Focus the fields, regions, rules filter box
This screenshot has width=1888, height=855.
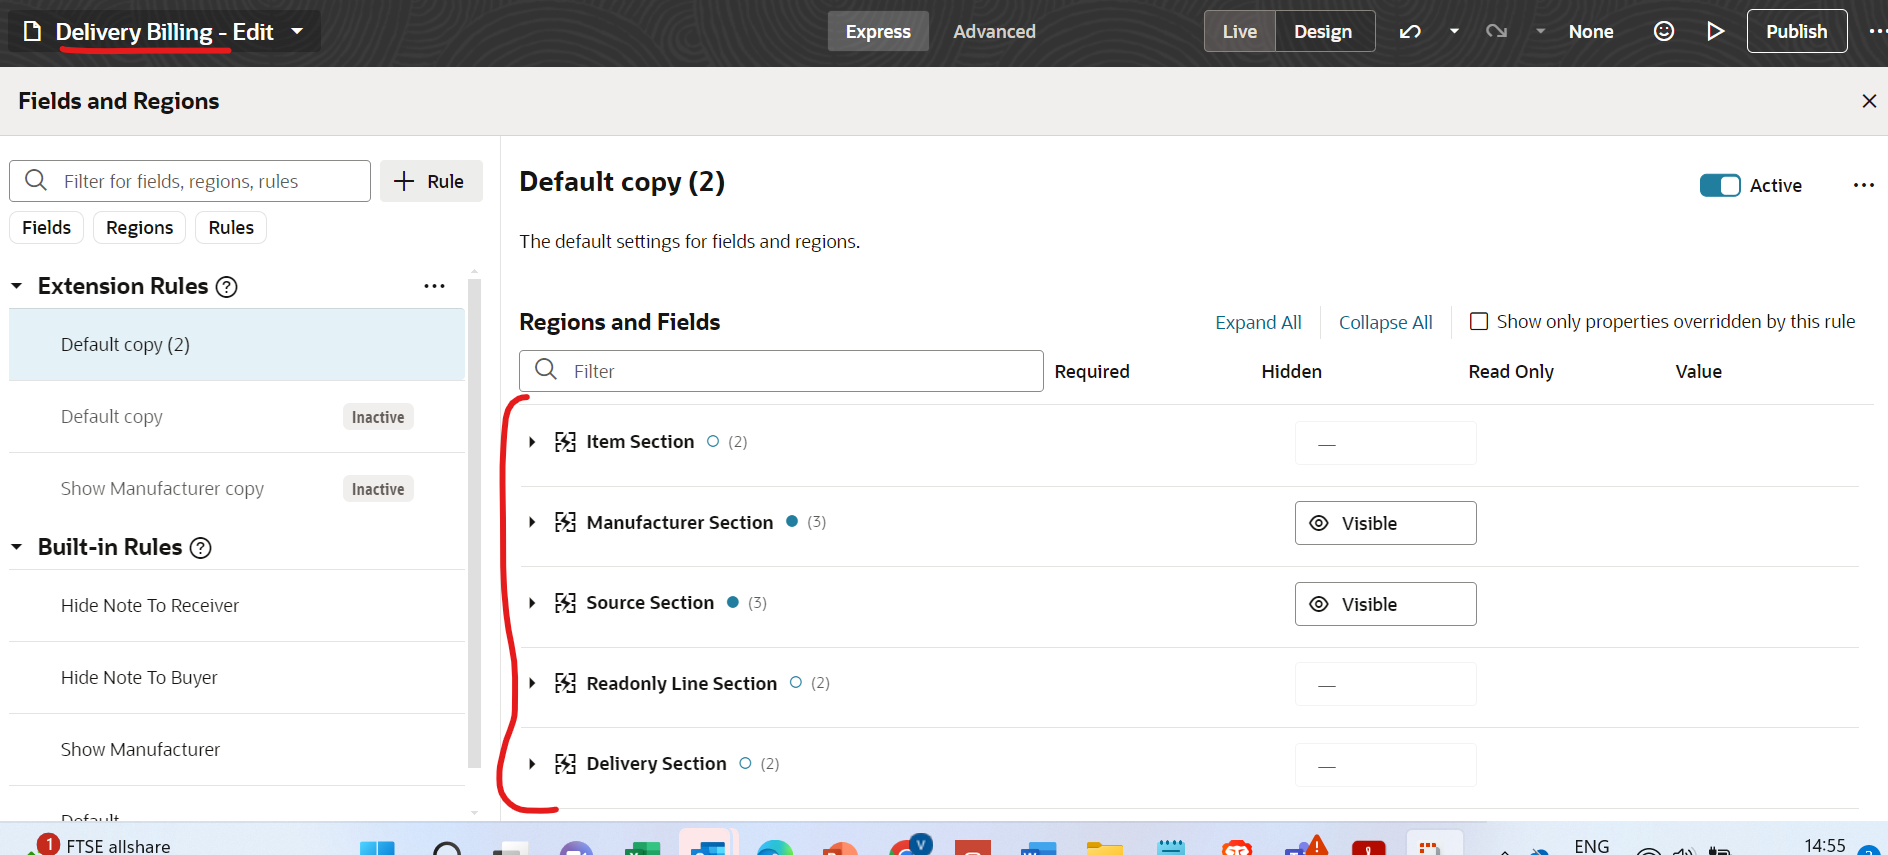(190, 181)
